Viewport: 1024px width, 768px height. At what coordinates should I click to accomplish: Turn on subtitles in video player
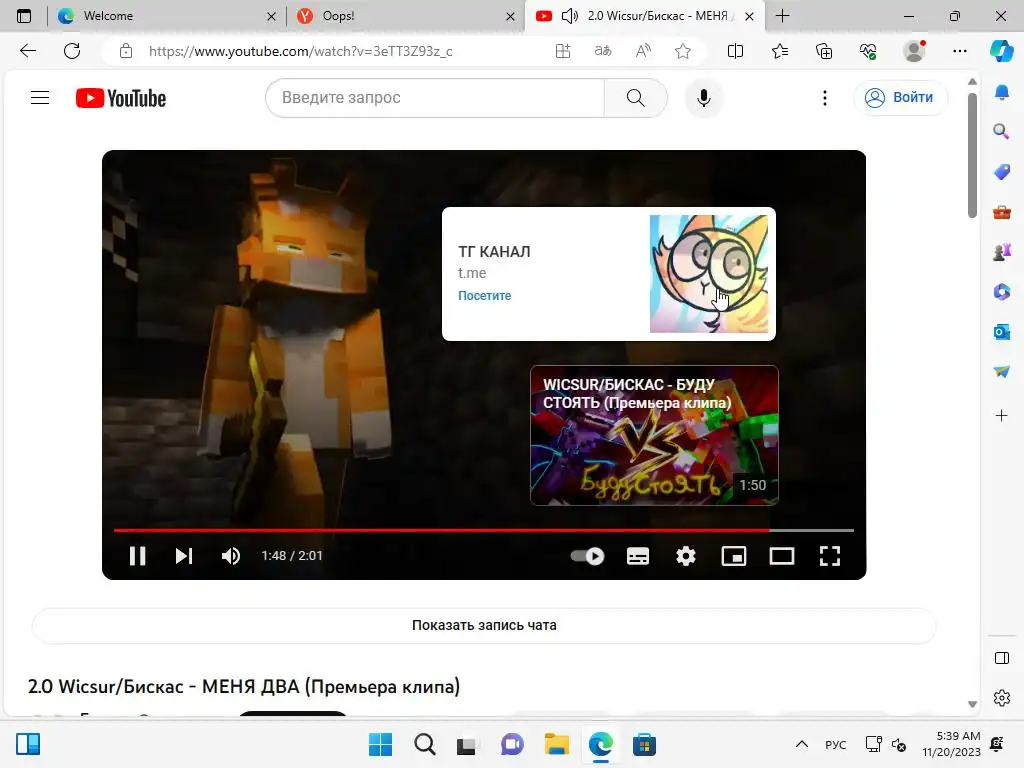click(637, 556)
